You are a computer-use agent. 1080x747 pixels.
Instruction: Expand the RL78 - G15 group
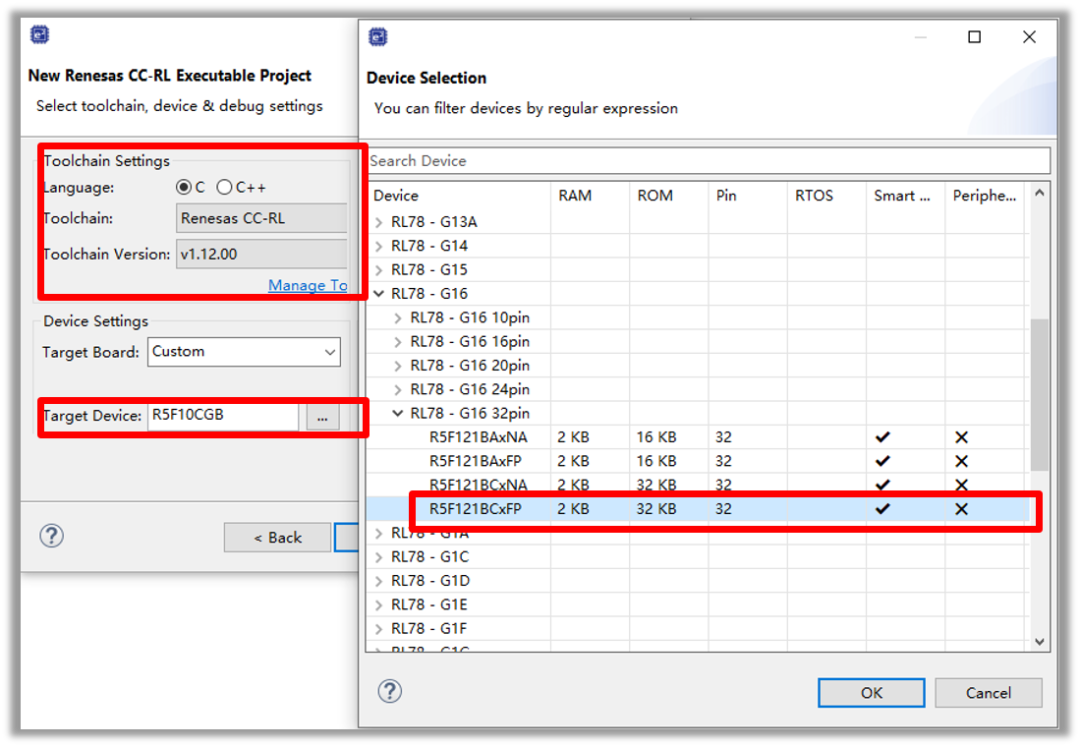click(x=379, y=270)
